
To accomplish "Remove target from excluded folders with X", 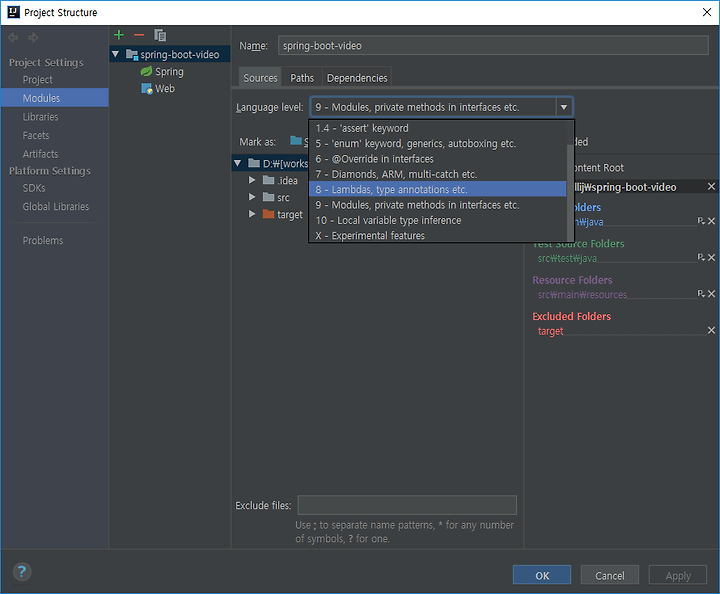I will click(x=711, y=330).
